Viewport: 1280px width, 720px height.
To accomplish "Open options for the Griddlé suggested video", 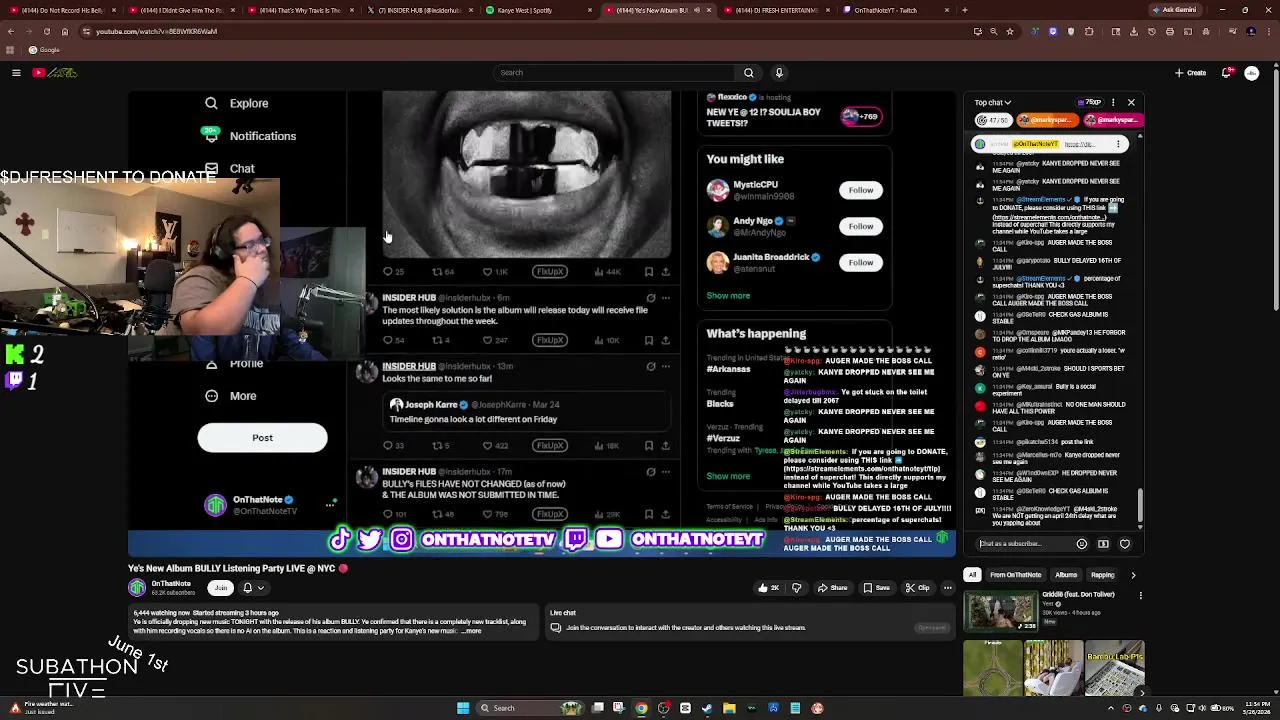I will [1140, 596].
